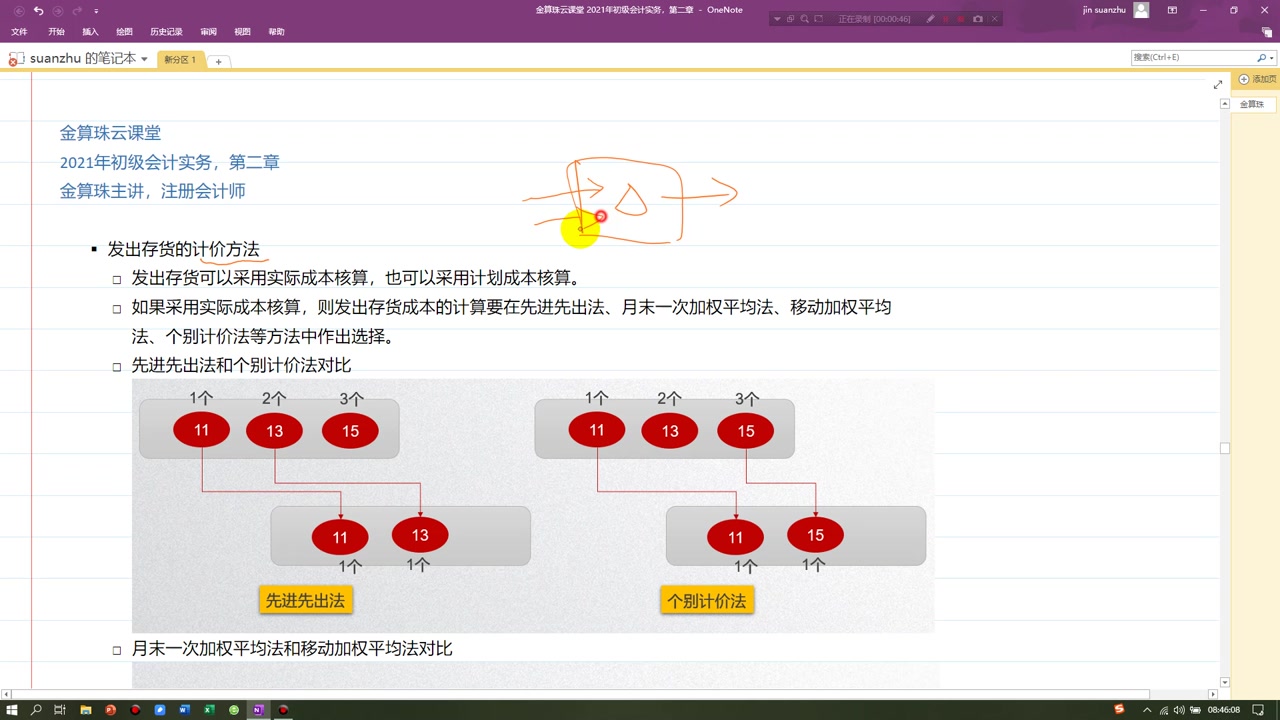Open the 视图 ribbon tab
This screenshot has width=1280, height=720.
[x=242, y=32]
